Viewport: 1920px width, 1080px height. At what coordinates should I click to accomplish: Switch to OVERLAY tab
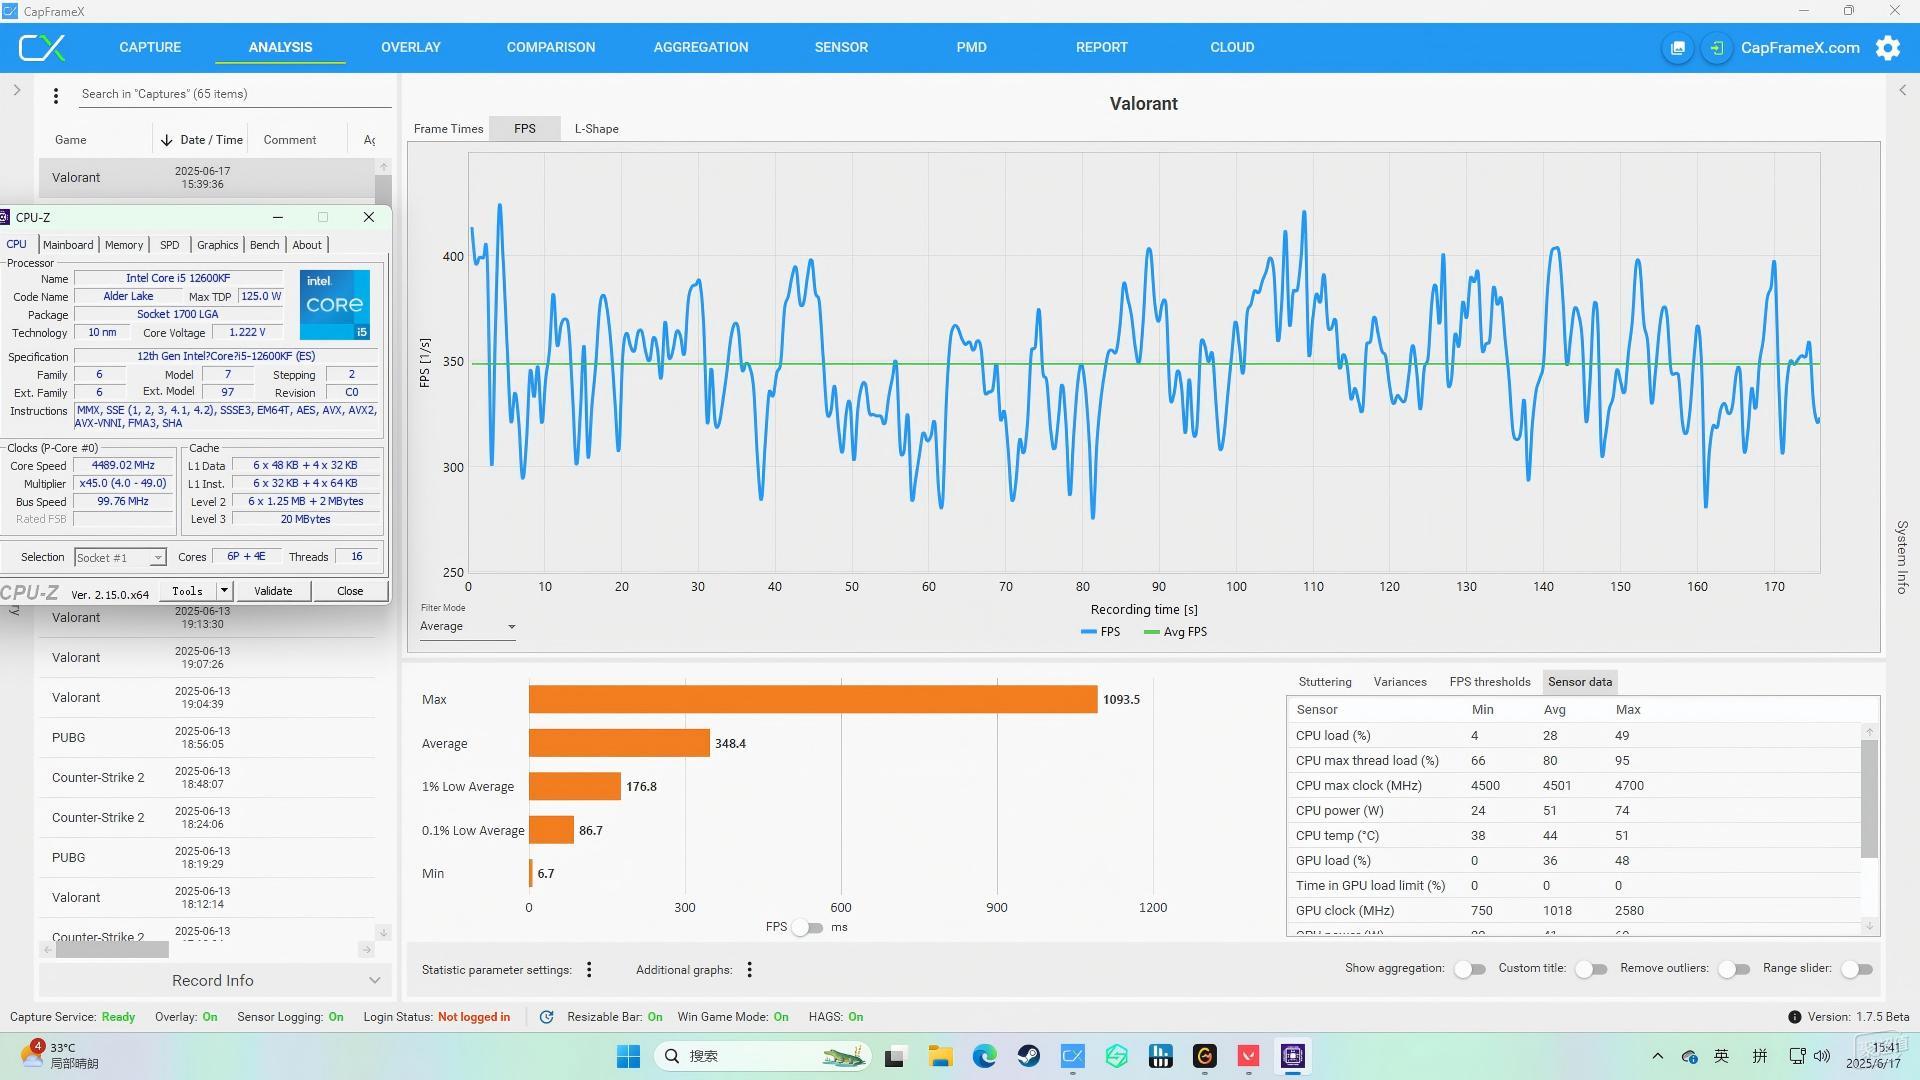pos(410,47)
